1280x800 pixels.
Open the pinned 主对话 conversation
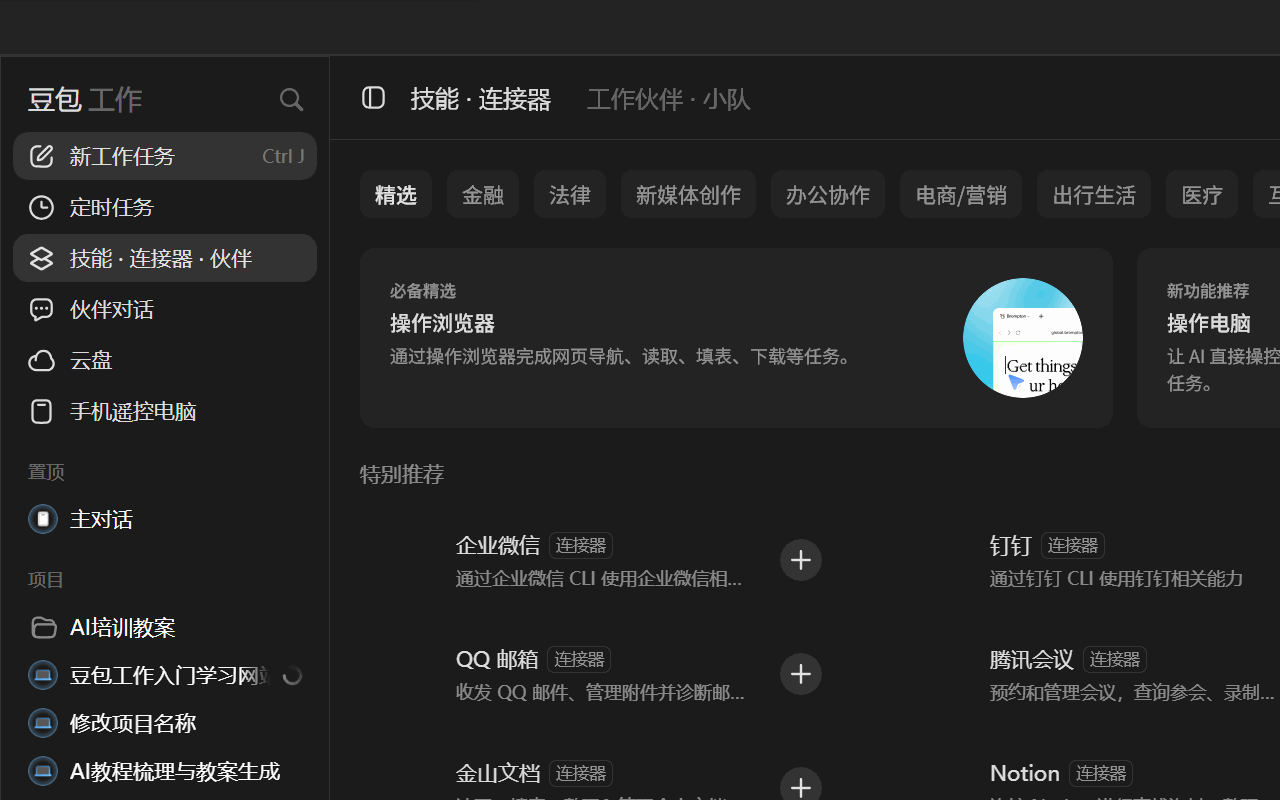pos(165,519)
